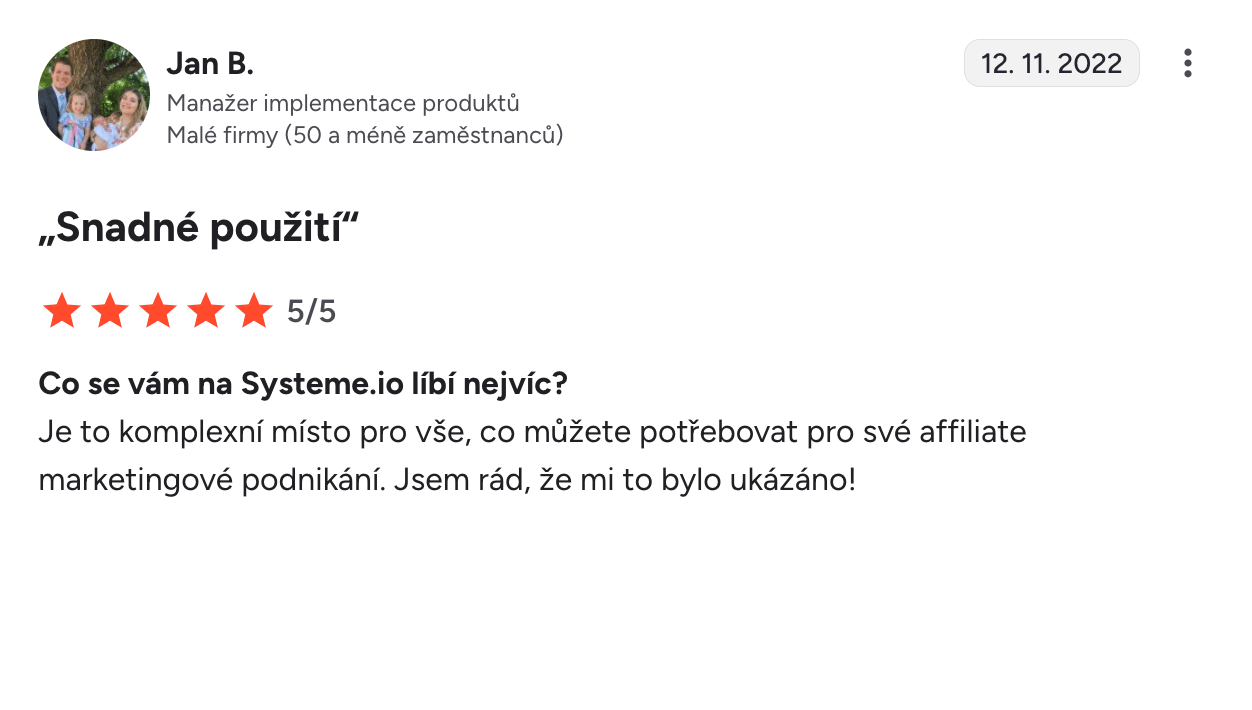Click the first rating star
The height and width of the screenshot is (710, 1252).
61,312
